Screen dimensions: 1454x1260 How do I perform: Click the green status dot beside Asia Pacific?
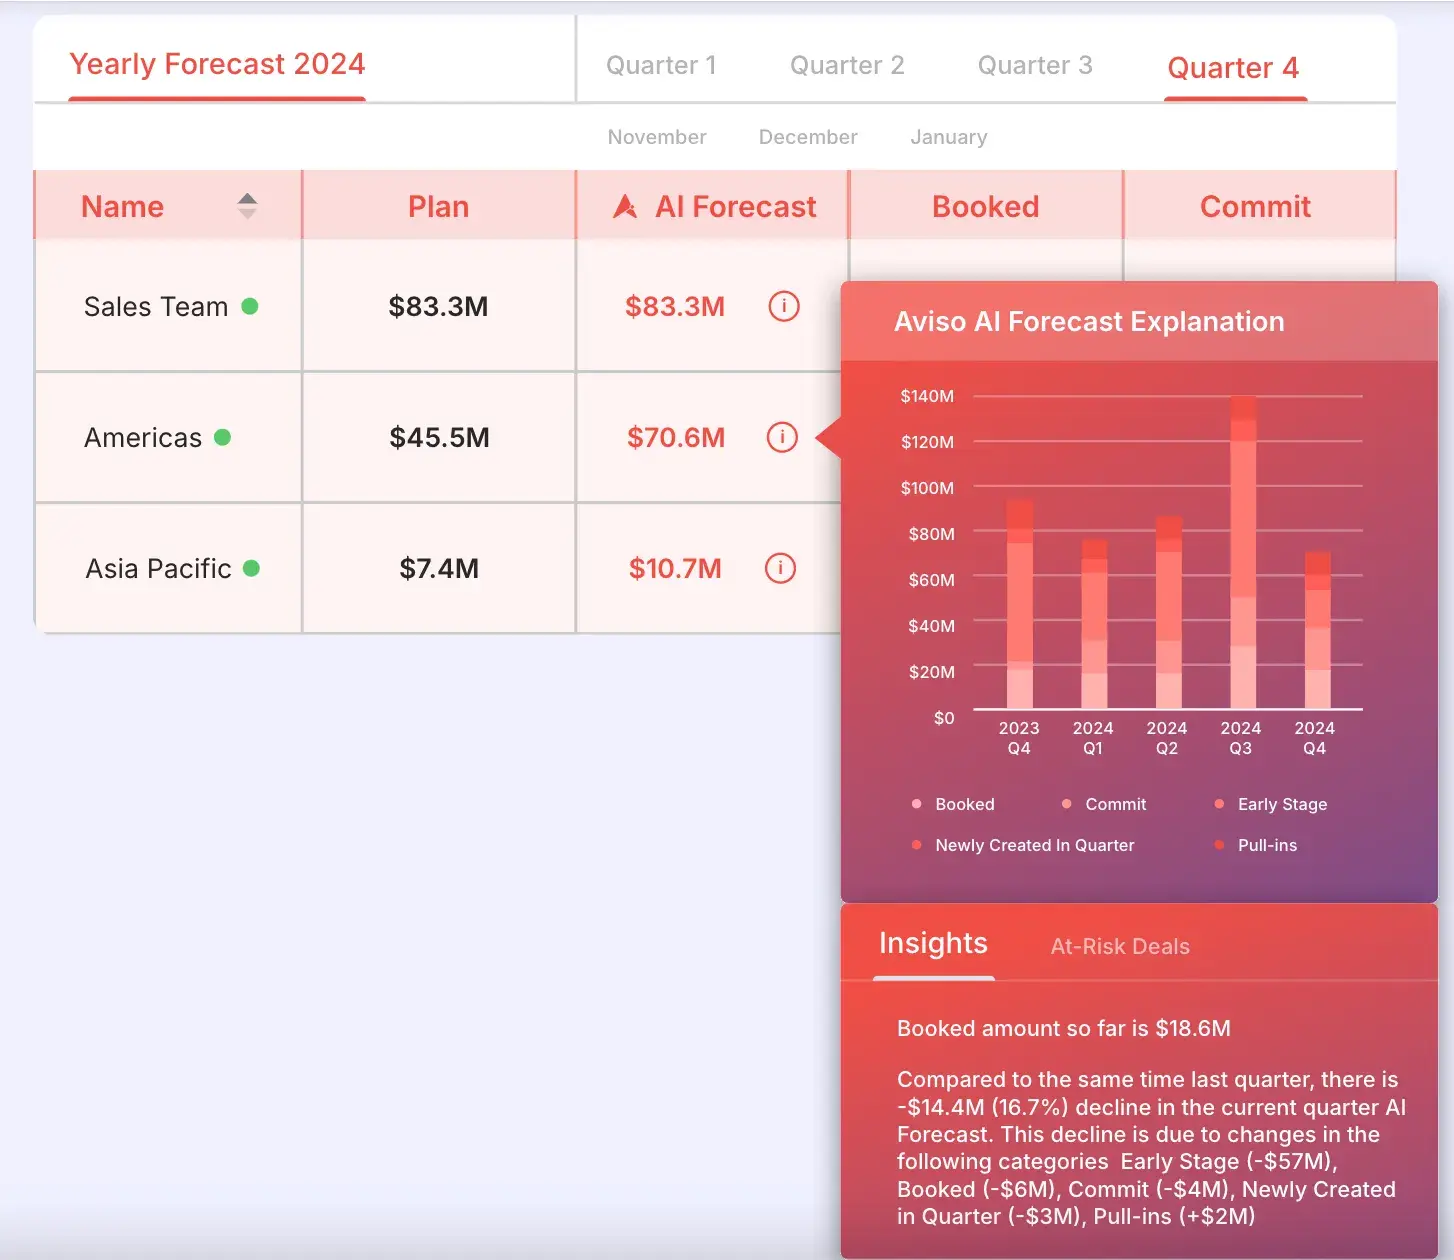(251, 568)
